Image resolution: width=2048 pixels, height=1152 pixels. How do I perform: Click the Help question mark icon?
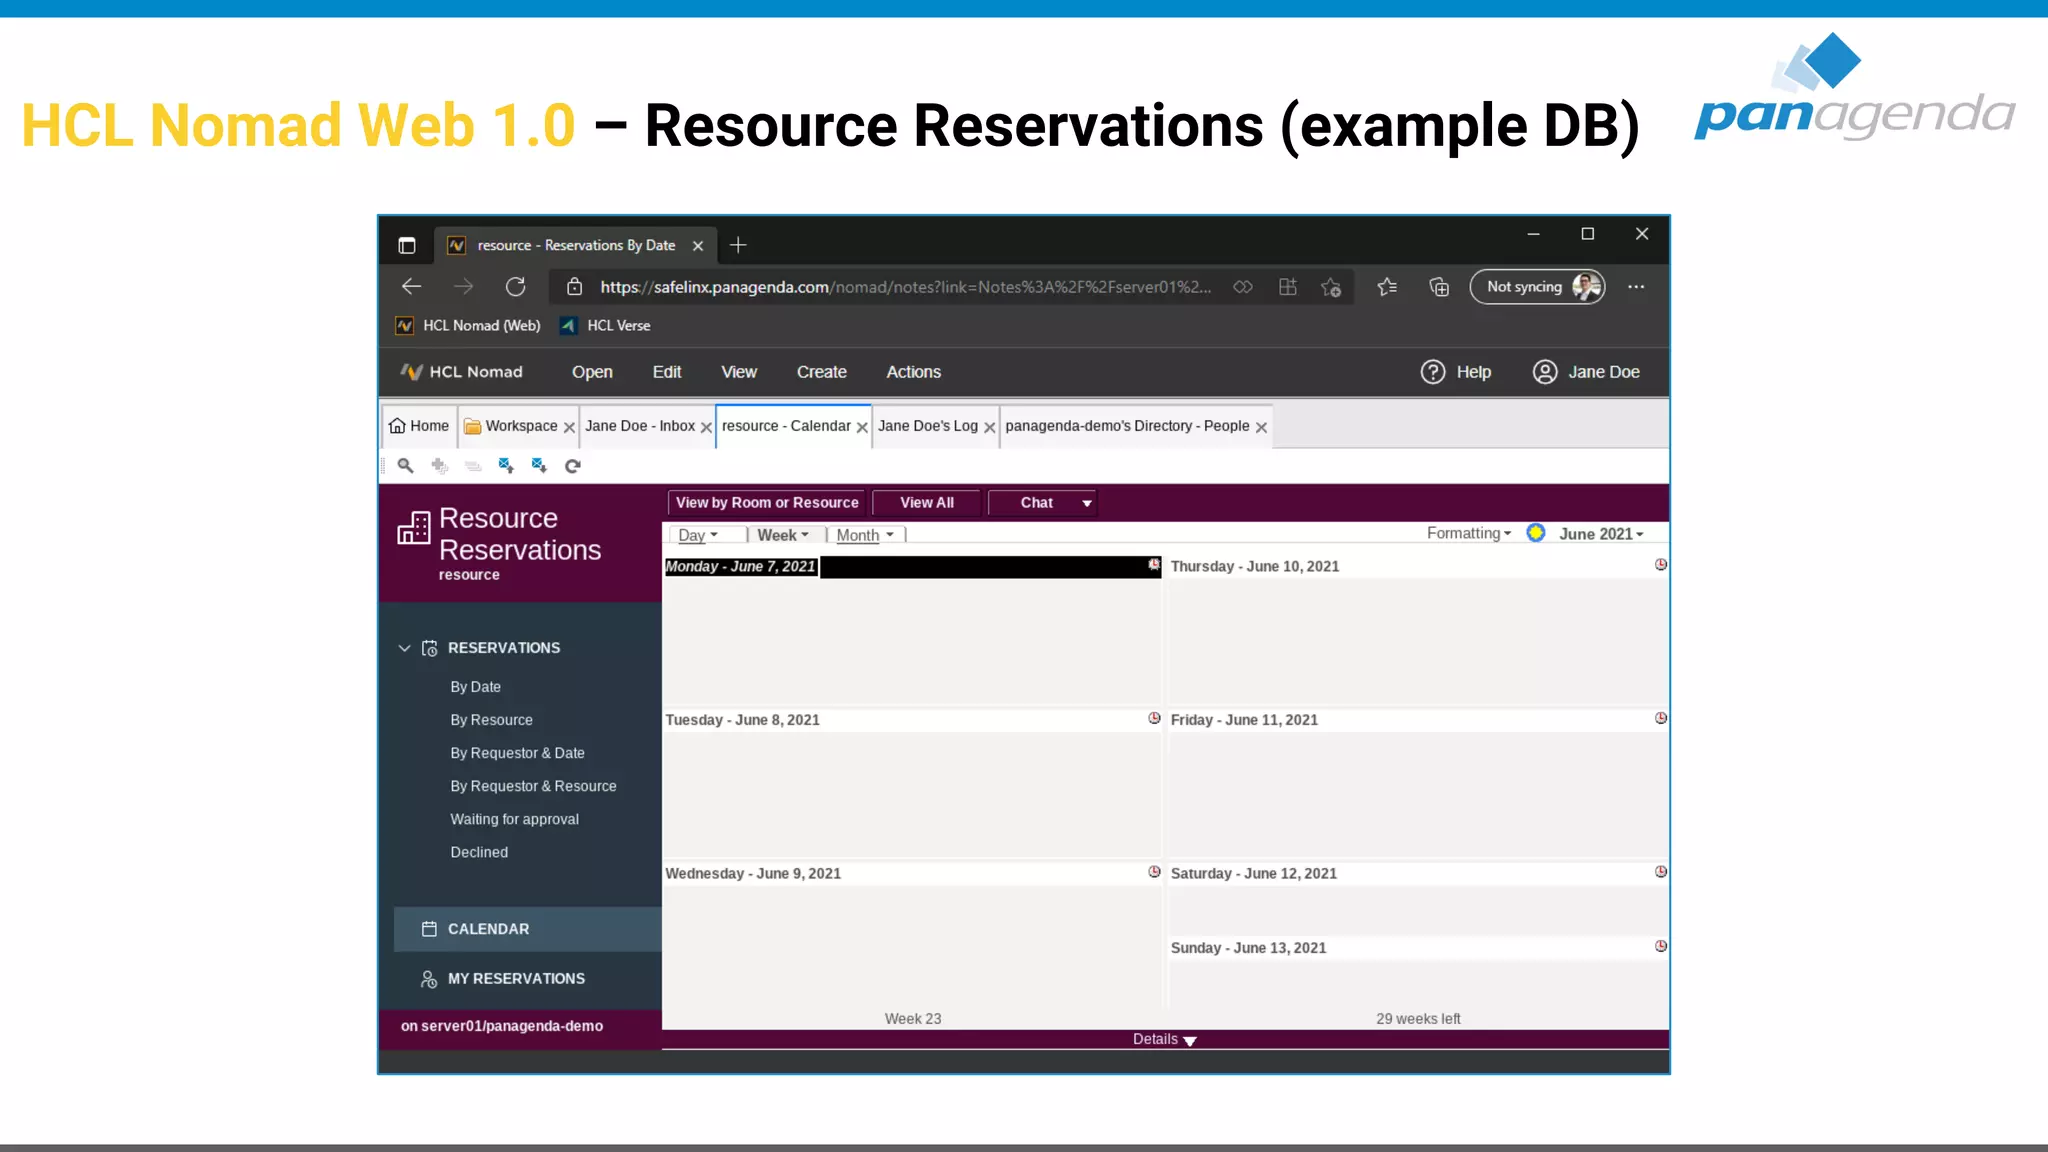1433,372
